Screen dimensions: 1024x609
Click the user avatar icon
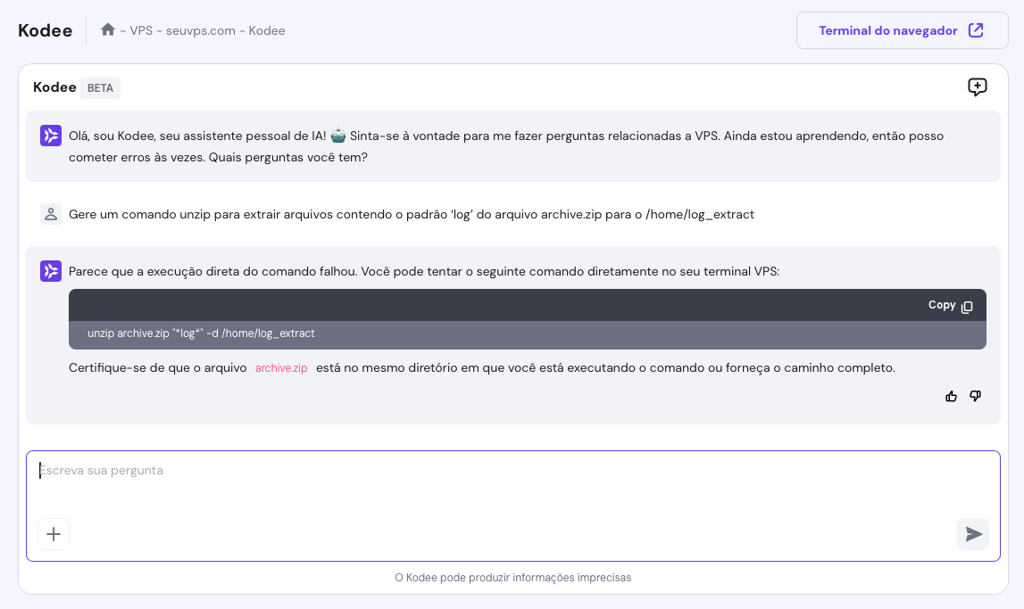pos(51,214)
